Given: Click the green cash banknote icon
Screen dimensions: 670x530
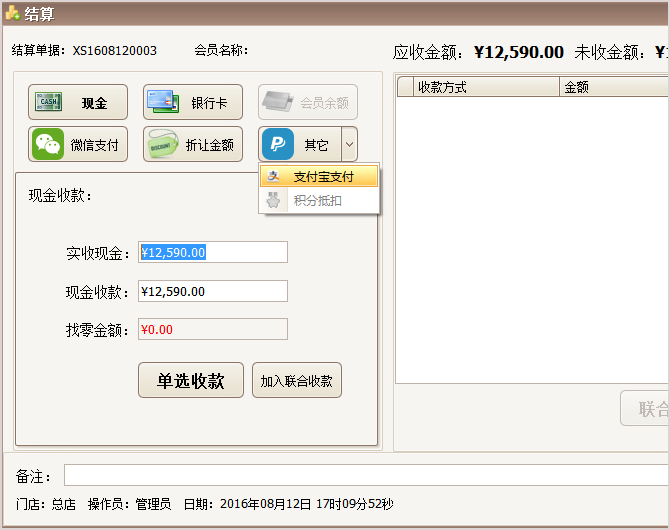Looking at the screenshot, I should click(x=48, y=102).
